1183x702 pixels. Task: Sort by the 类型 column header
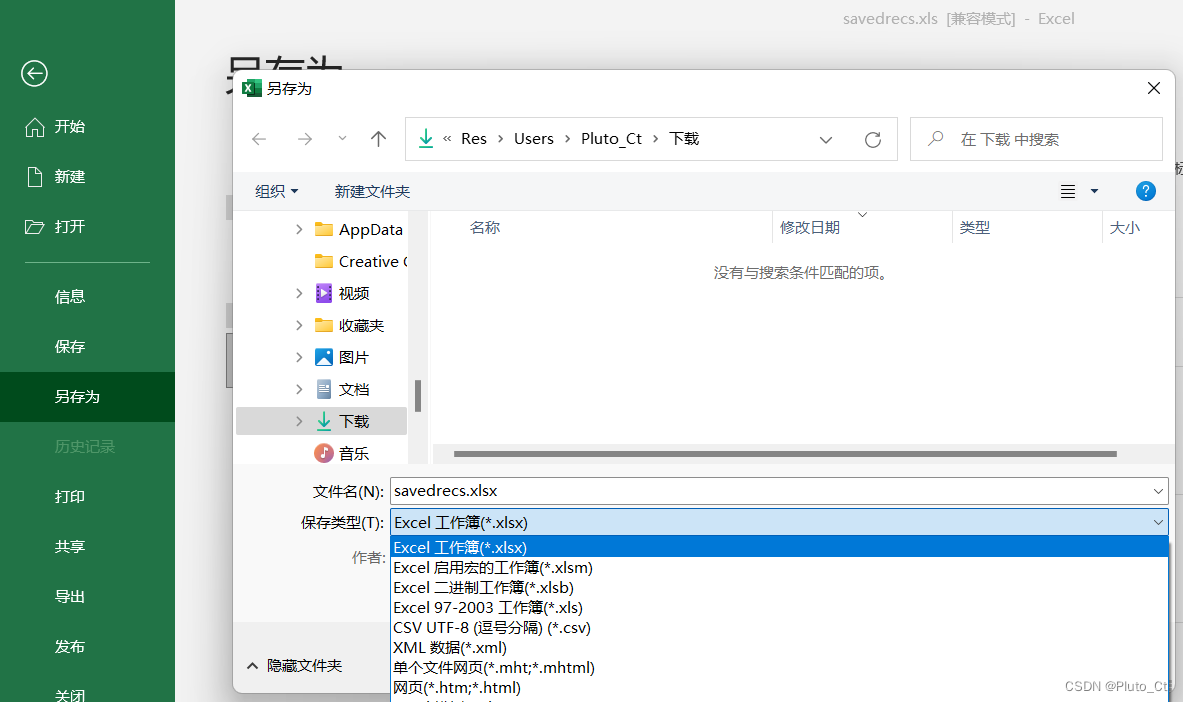click(975, 228)
